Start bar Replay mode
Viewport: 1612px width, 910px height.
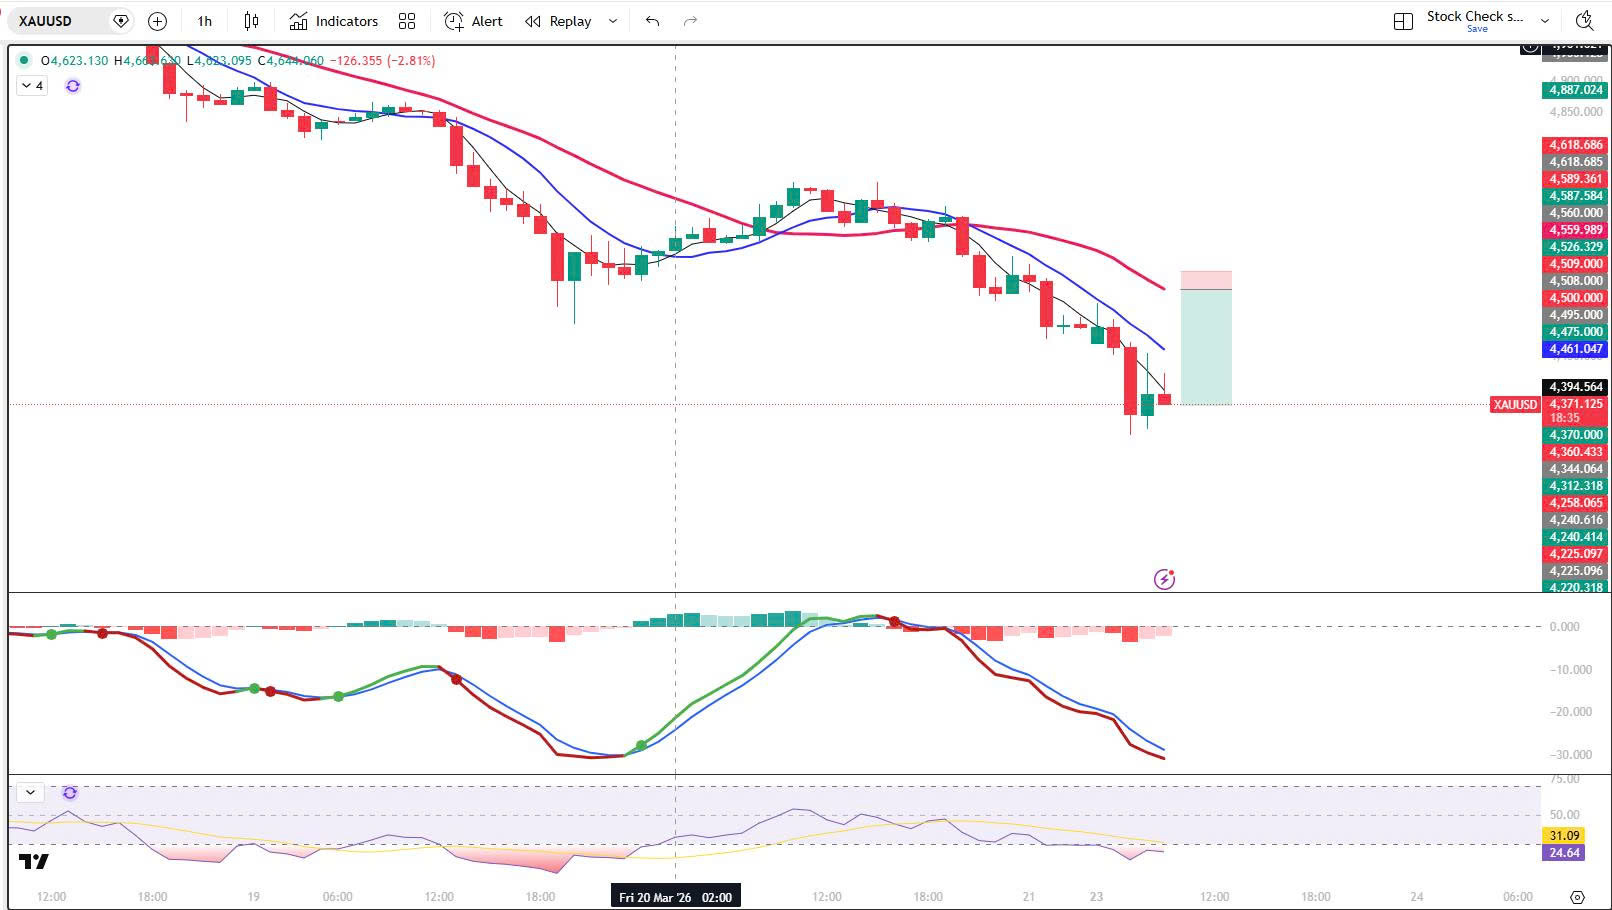click(559, 21)
